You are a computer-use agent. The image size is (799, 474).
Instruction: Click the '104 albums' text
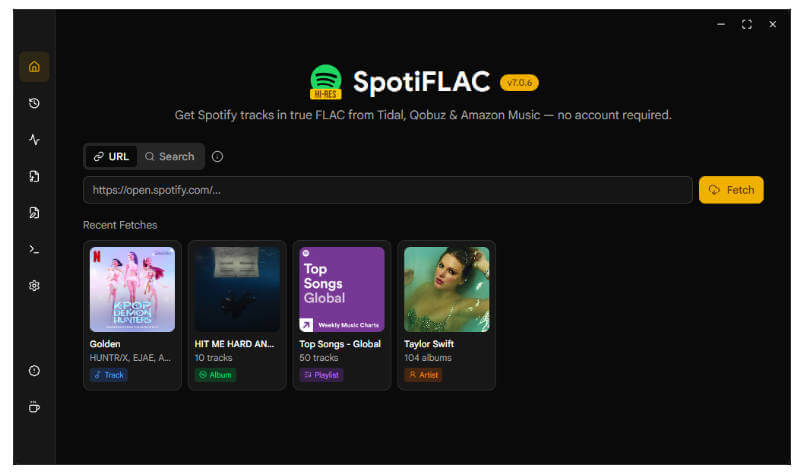coord(428,358)
